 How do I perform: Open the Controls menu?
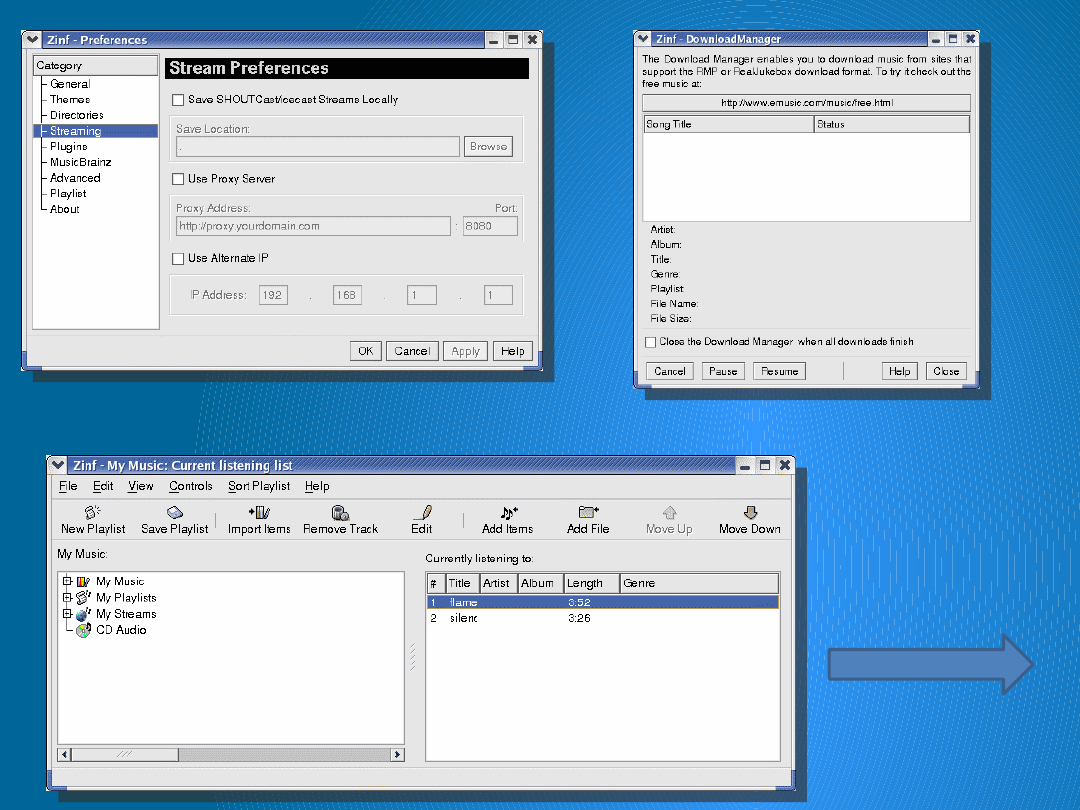(190, 486)
